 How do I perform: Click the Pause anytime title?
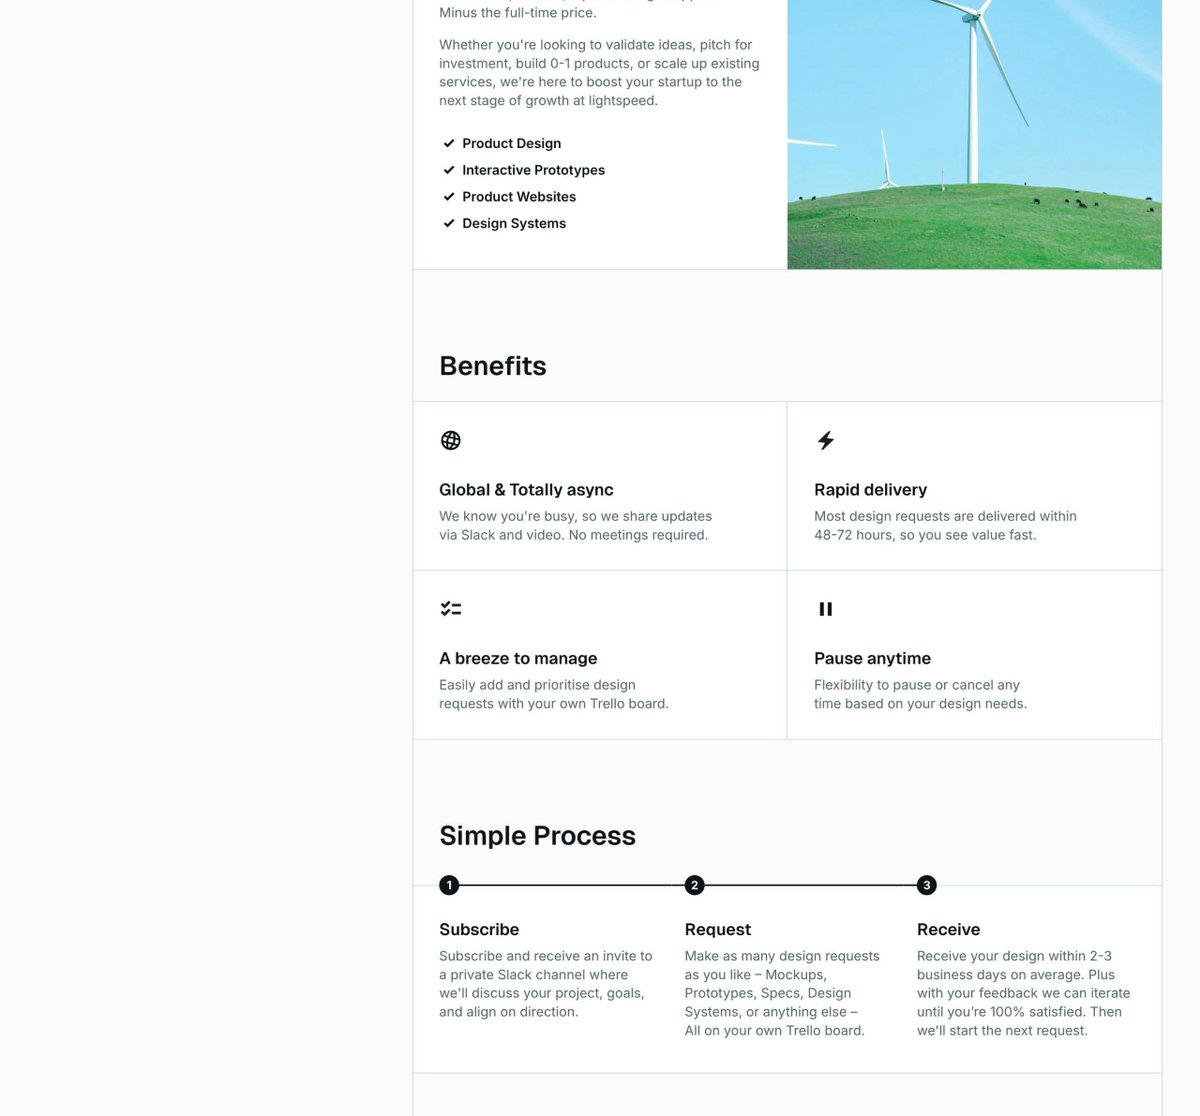872,658
